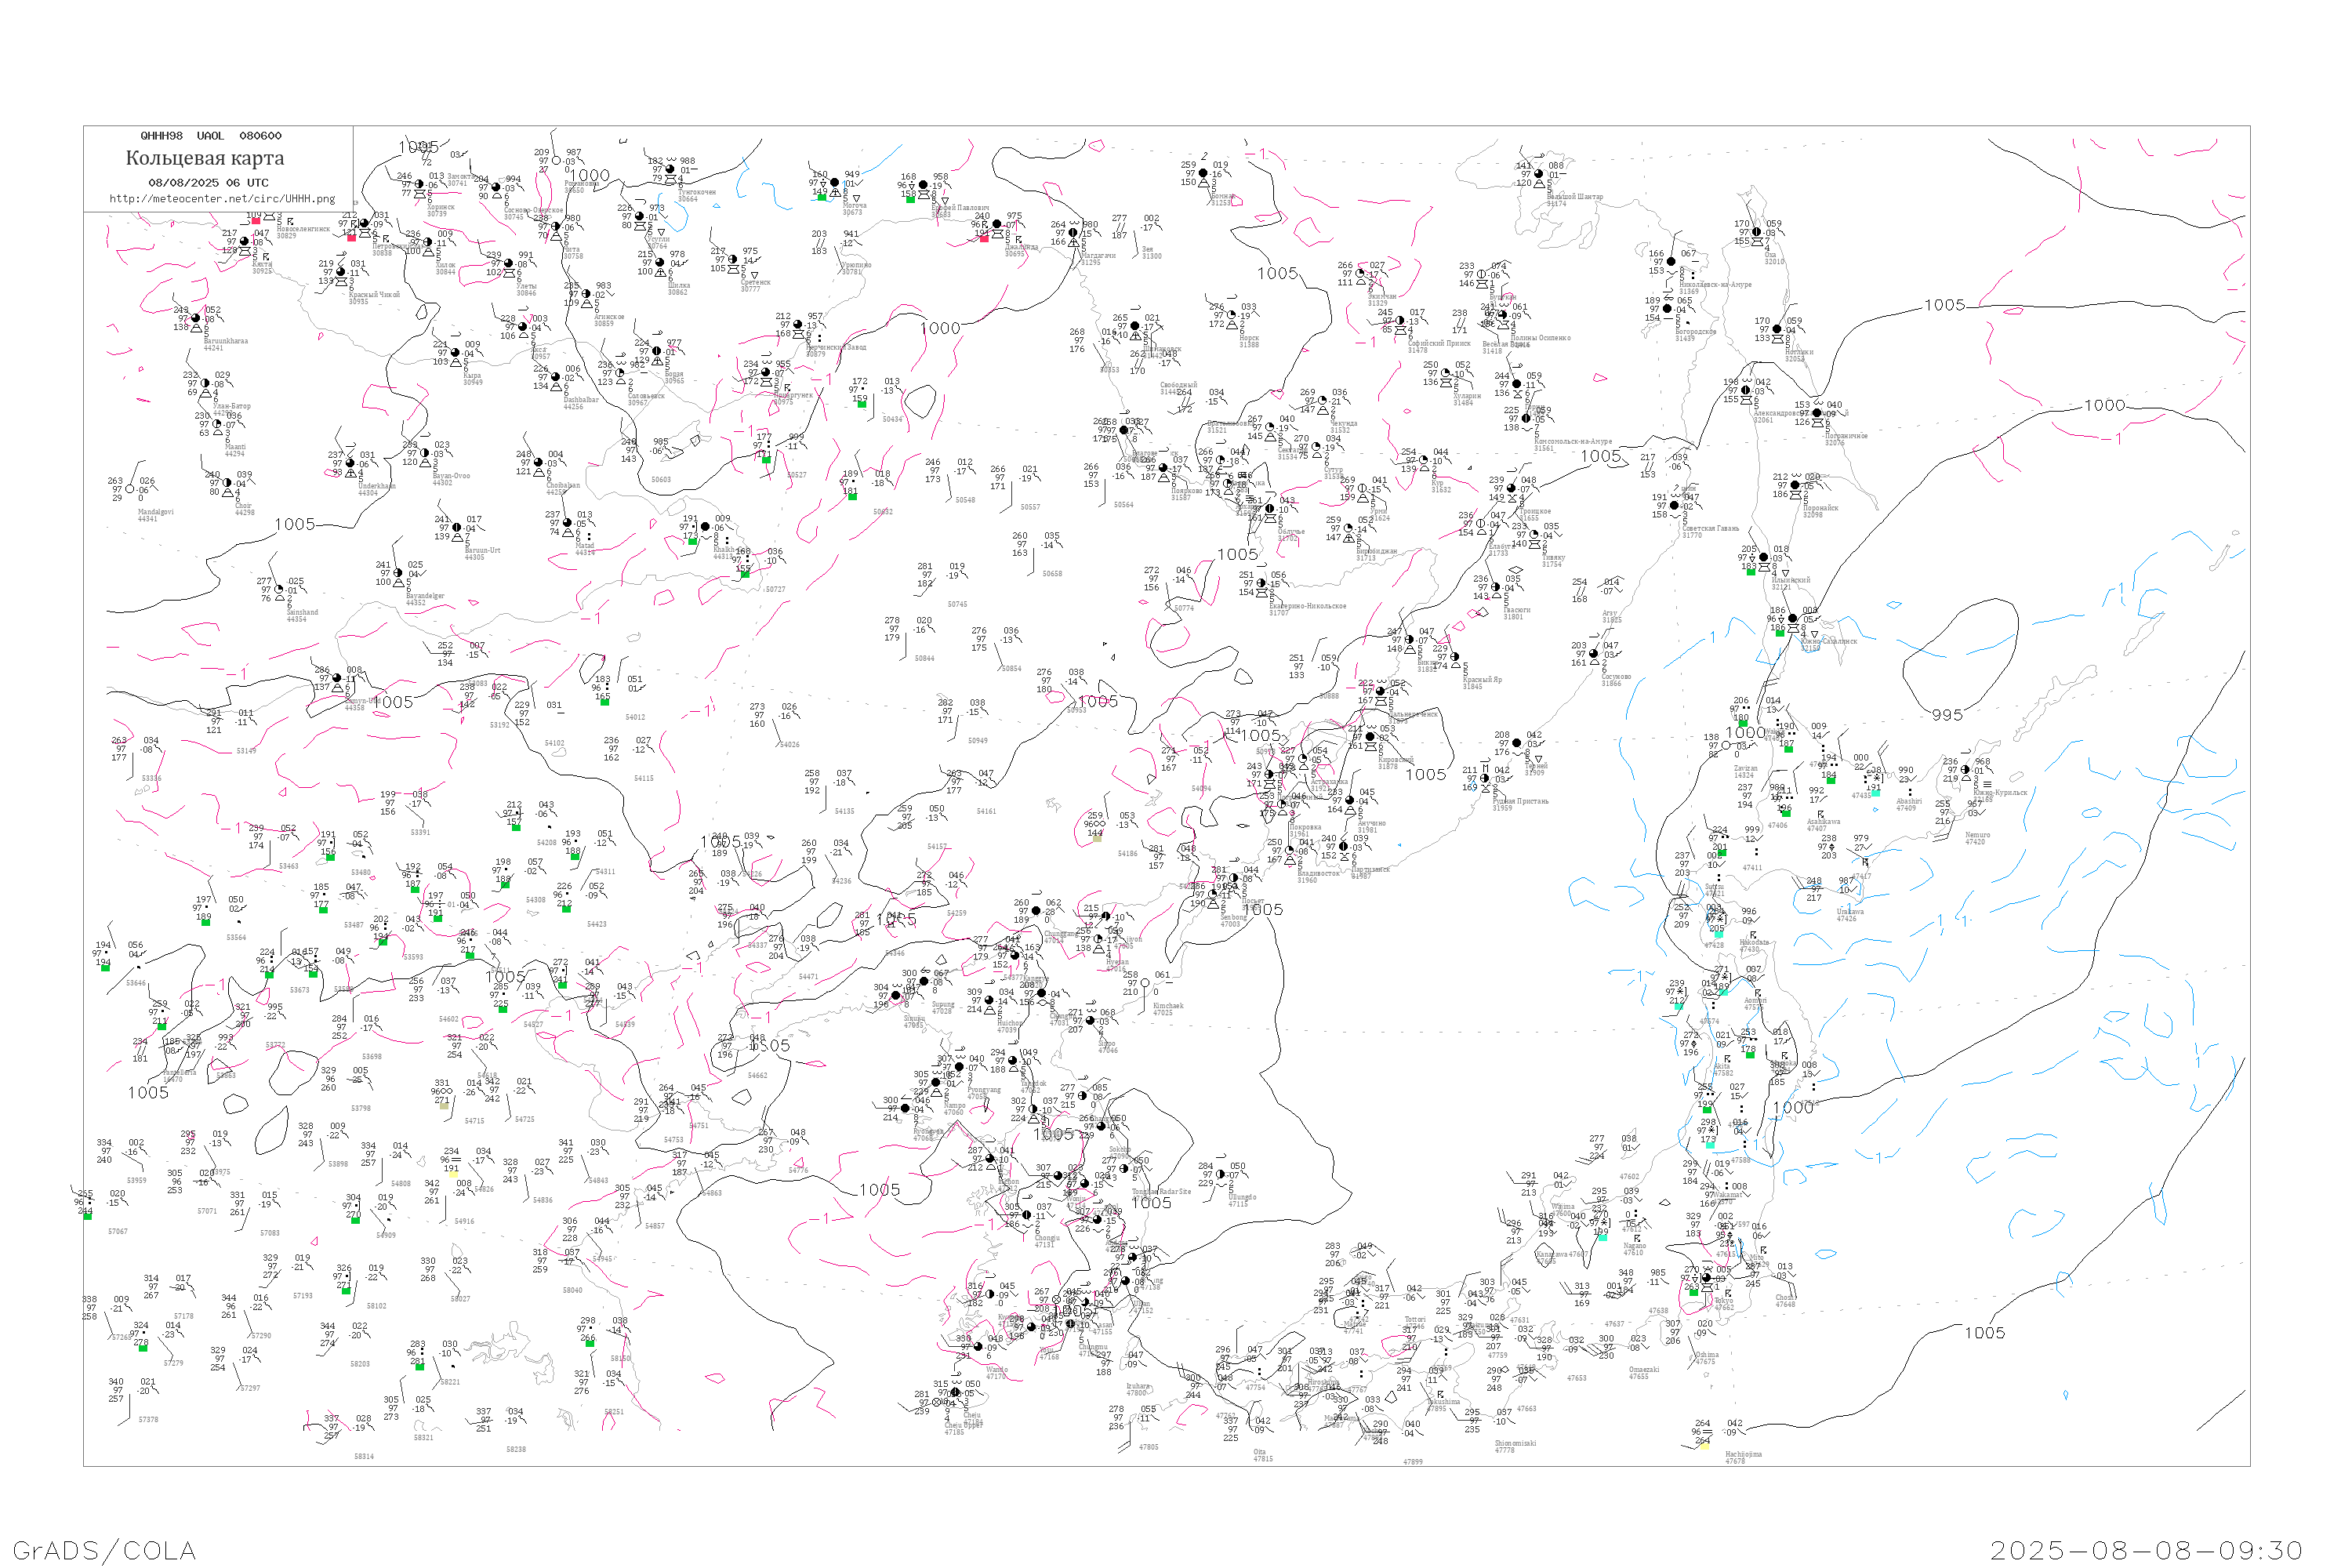Select 'Underkhaan 44304' station label
Viewport: 2352px width, 1568px height.
(x=376, y=489)
